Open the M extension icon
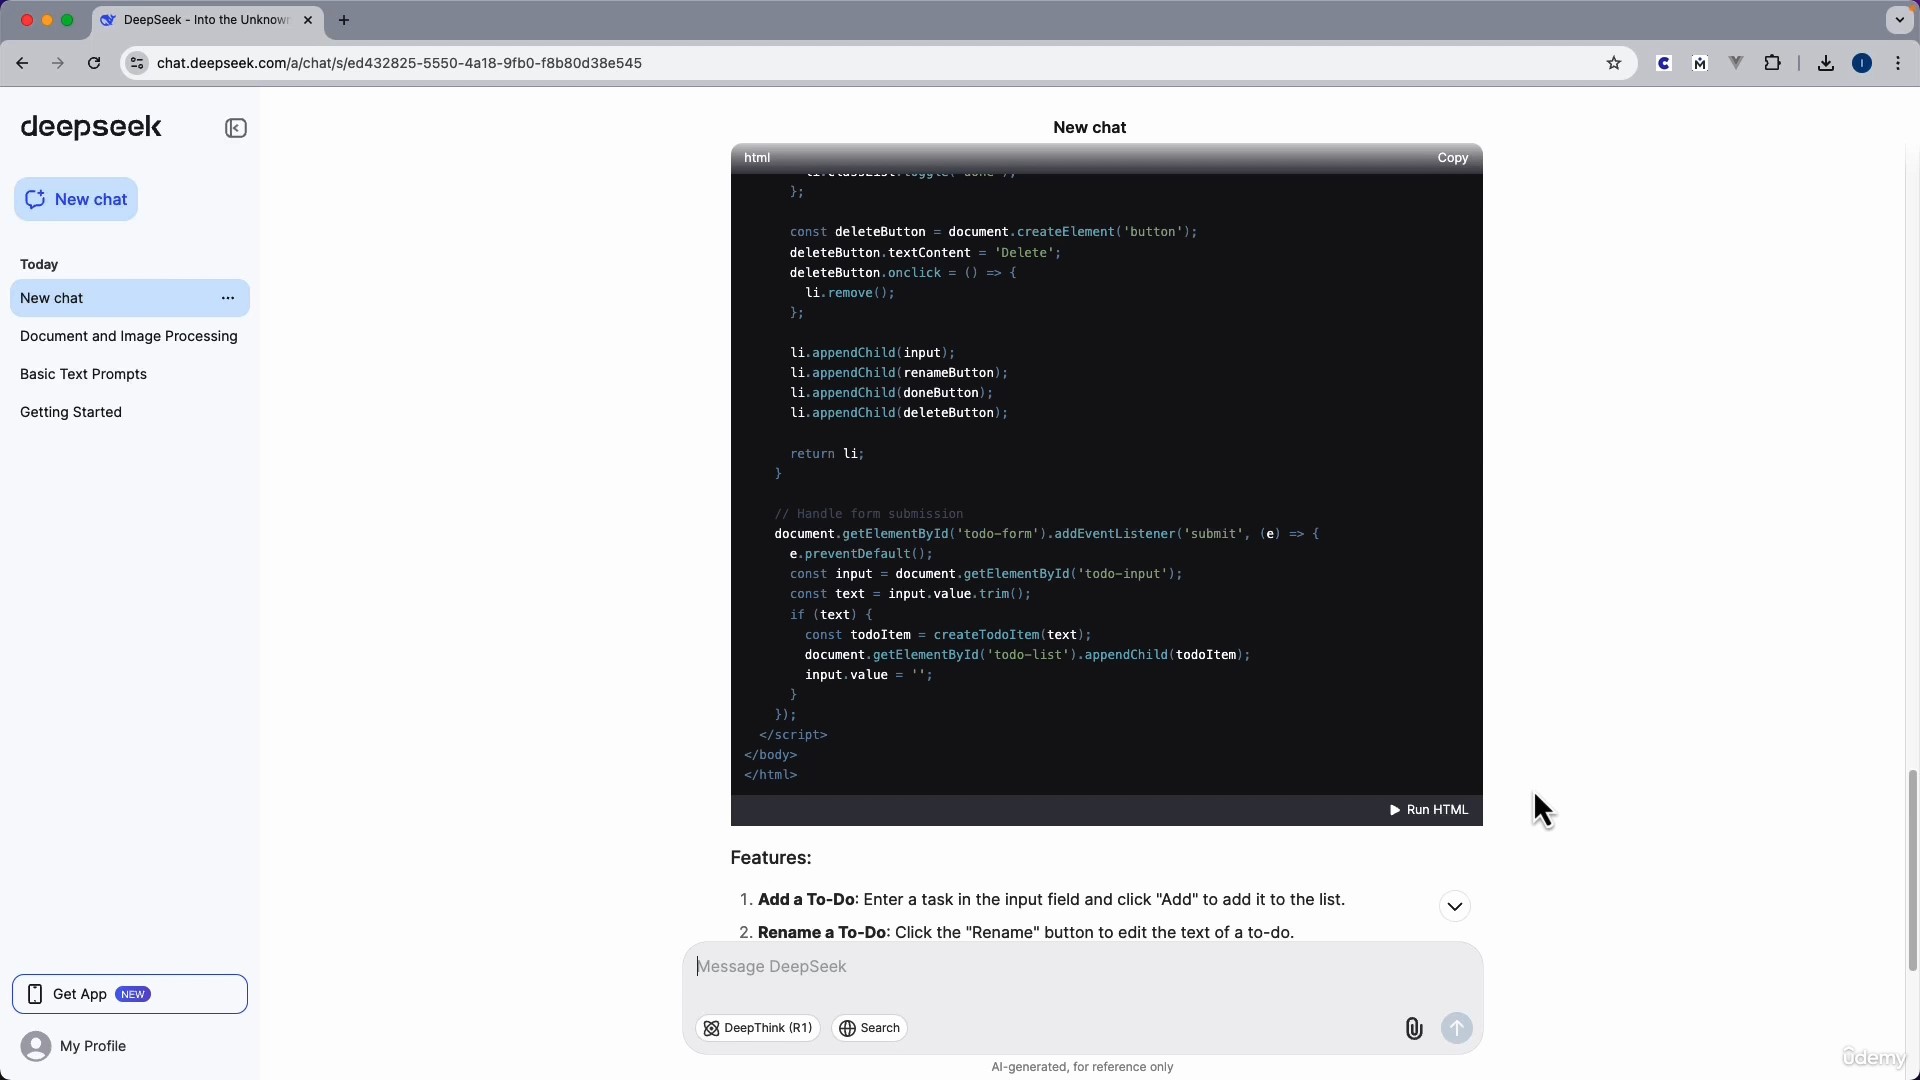The height and width of the screenshot is (1080, 1920). click(1700, 63)
